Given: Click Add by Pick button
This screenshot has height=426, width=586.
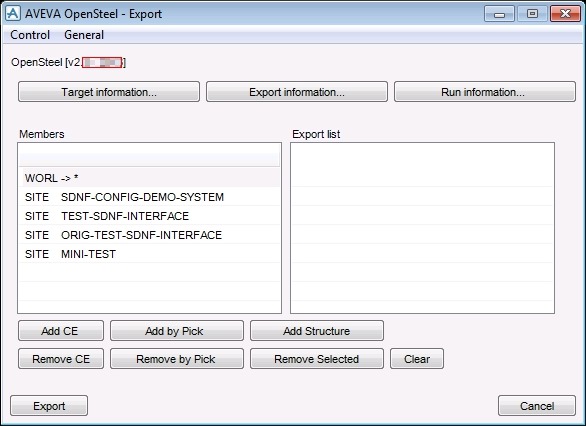Looking at the screenshot, I should (x=177, y=331).
